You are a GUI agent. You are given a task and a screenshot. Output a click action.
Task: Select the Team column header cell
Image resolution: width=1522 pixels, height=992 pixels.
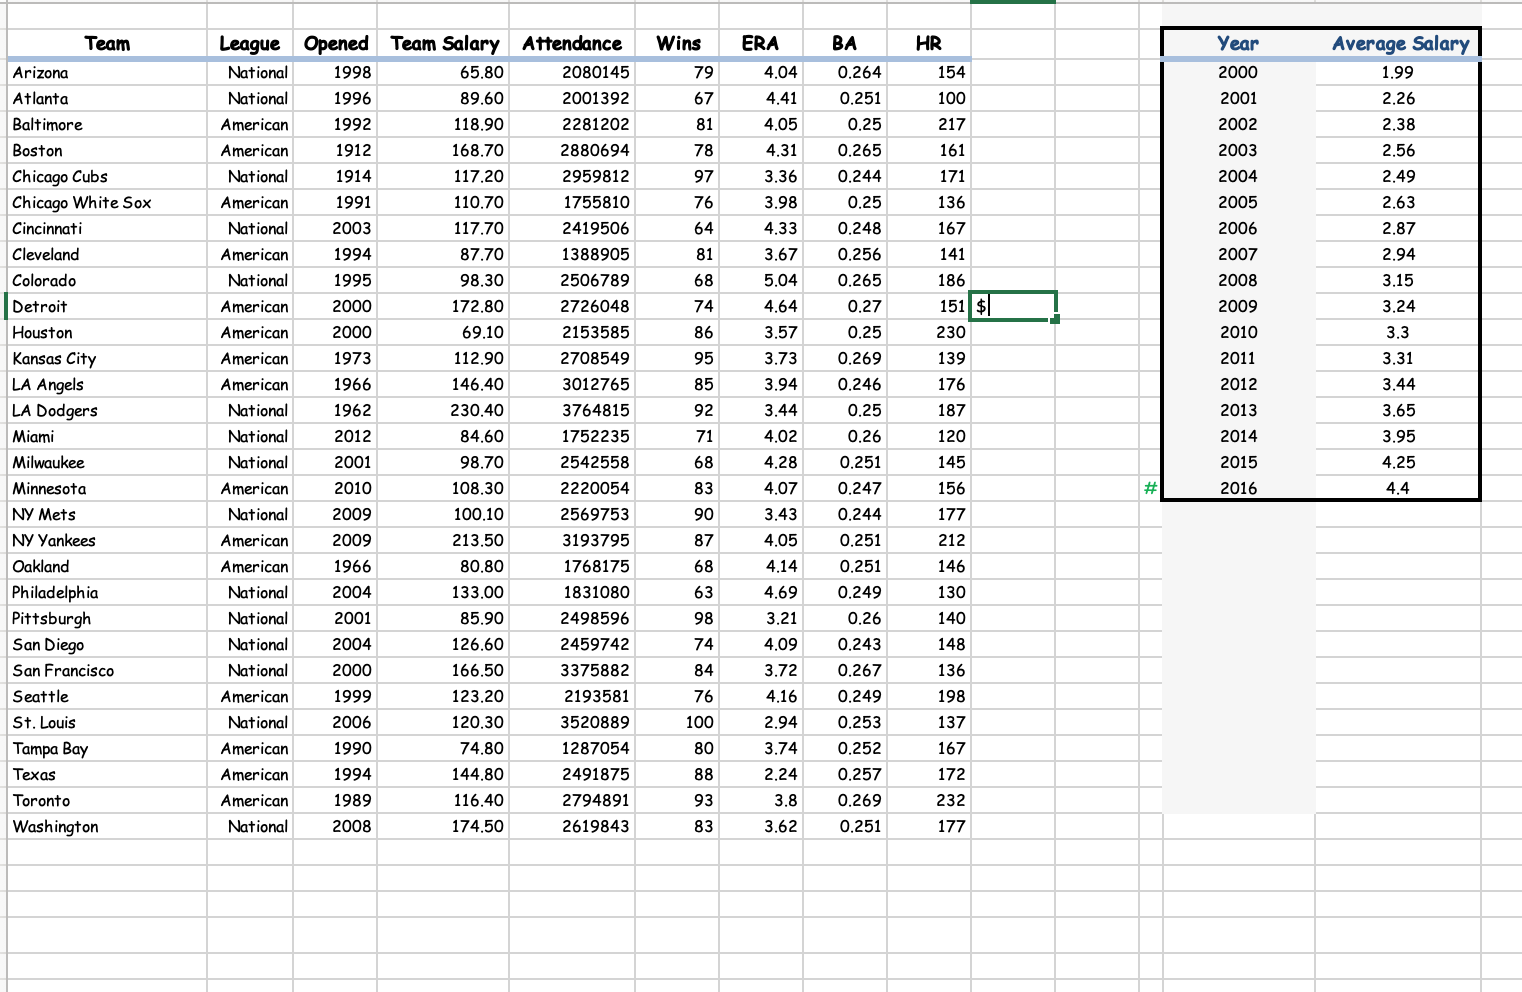107,44
